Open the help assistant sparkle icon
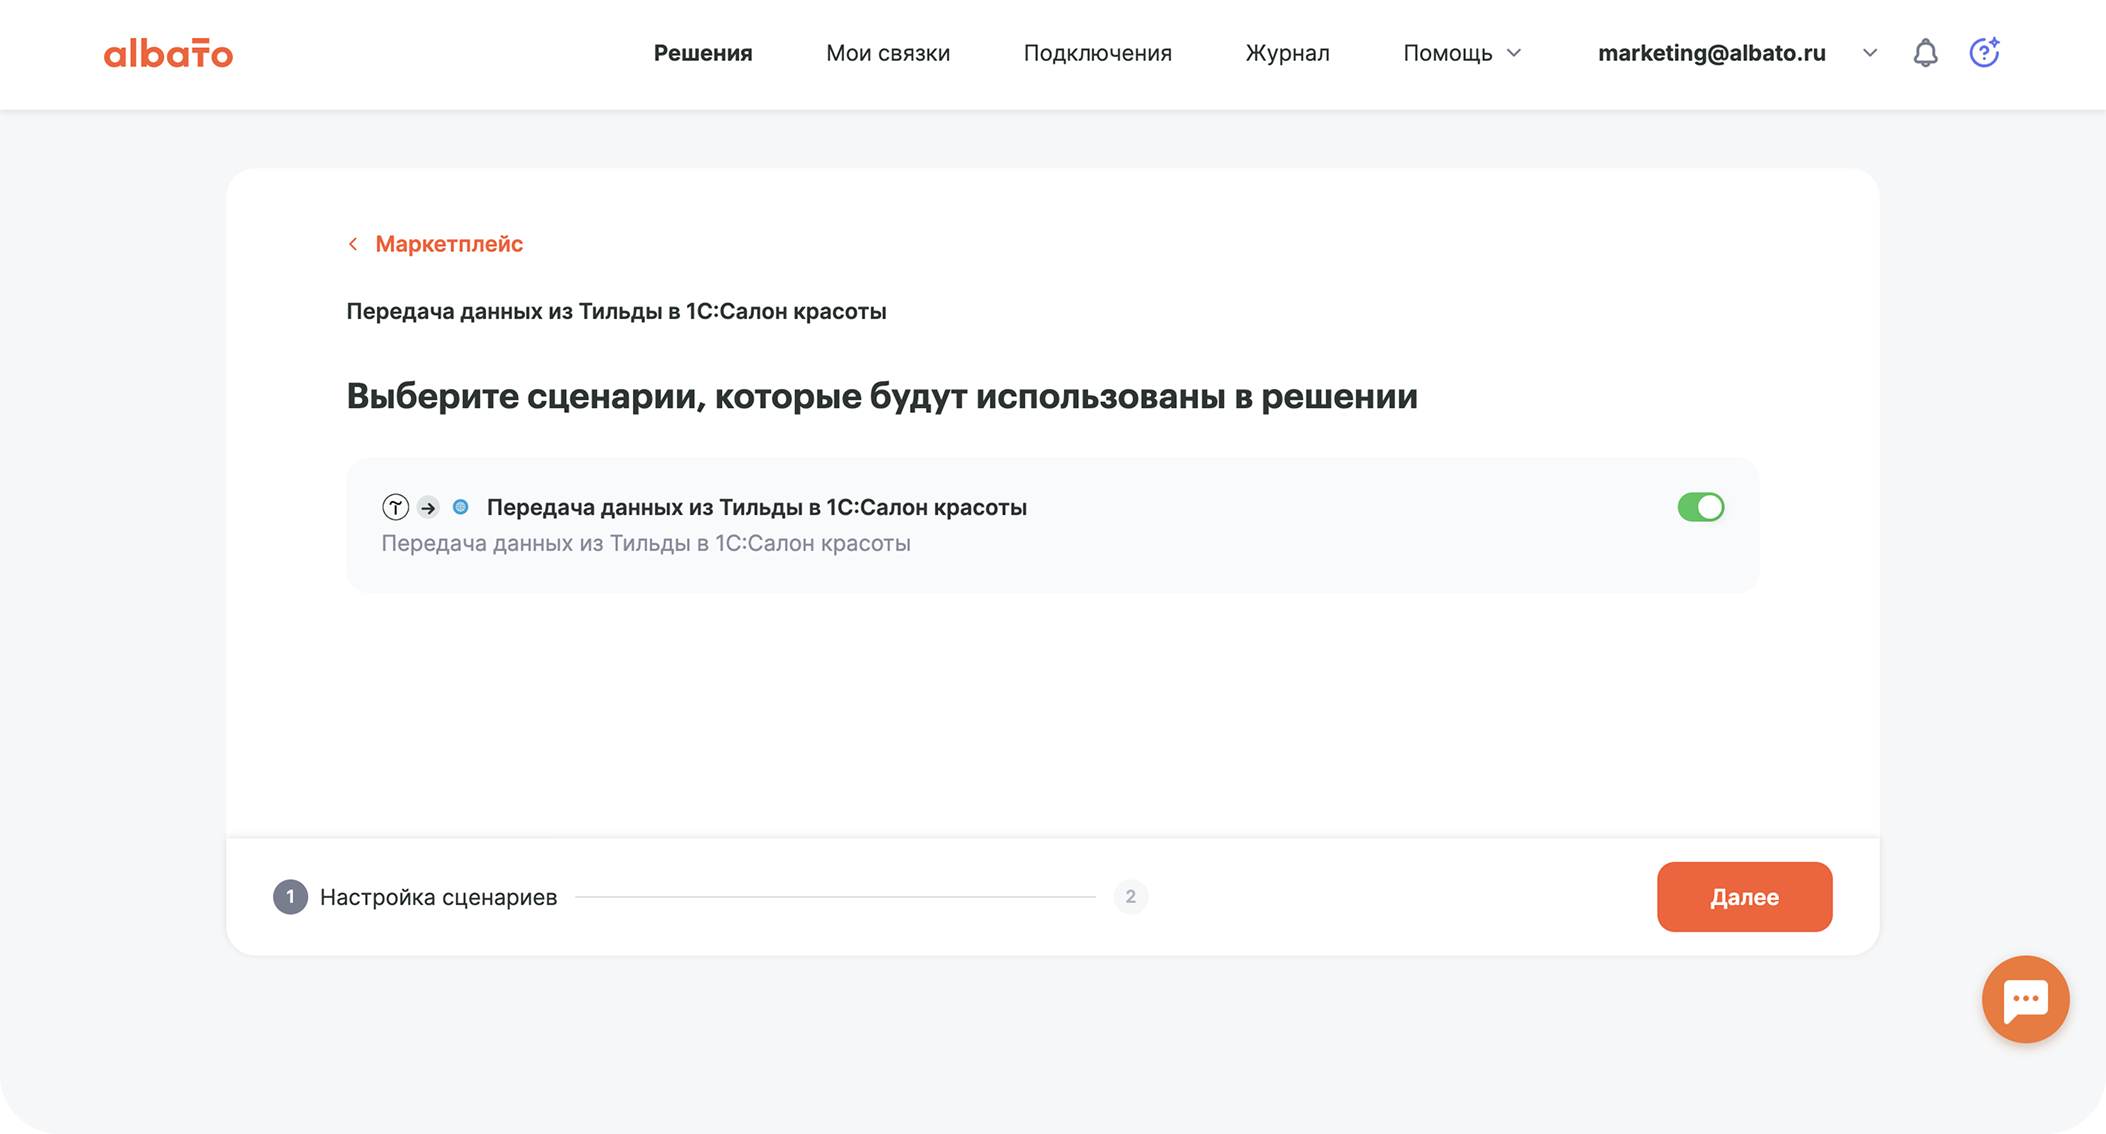Screen dimensions: 2106x1134 1984,52
